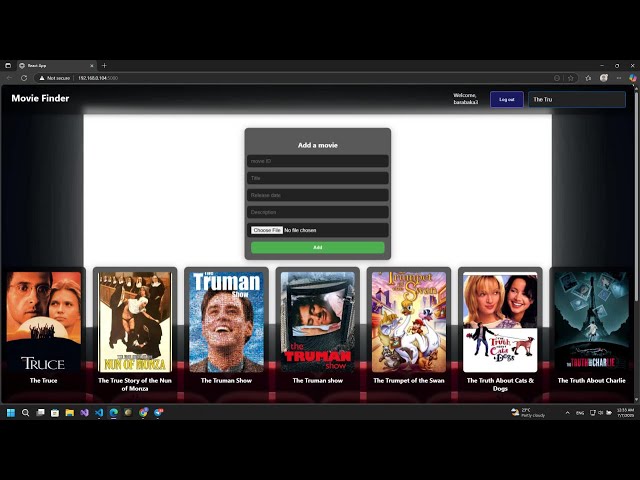The image size is (640, 480).
Task: Click the ENG language indicator
Action: pos(580,413)
